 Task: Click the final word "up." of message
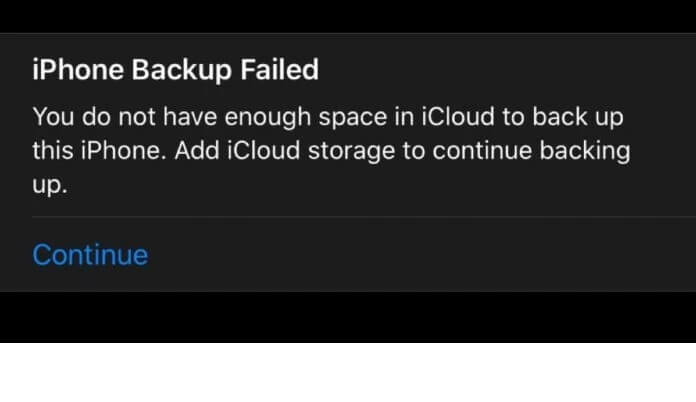(x=50, y=186)
